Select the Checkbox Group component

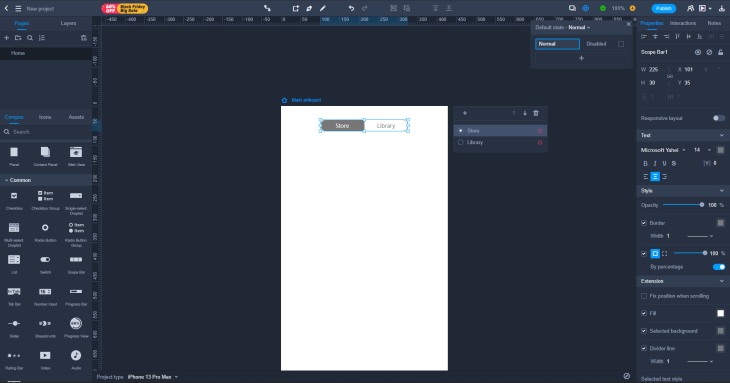pos(45,200)
